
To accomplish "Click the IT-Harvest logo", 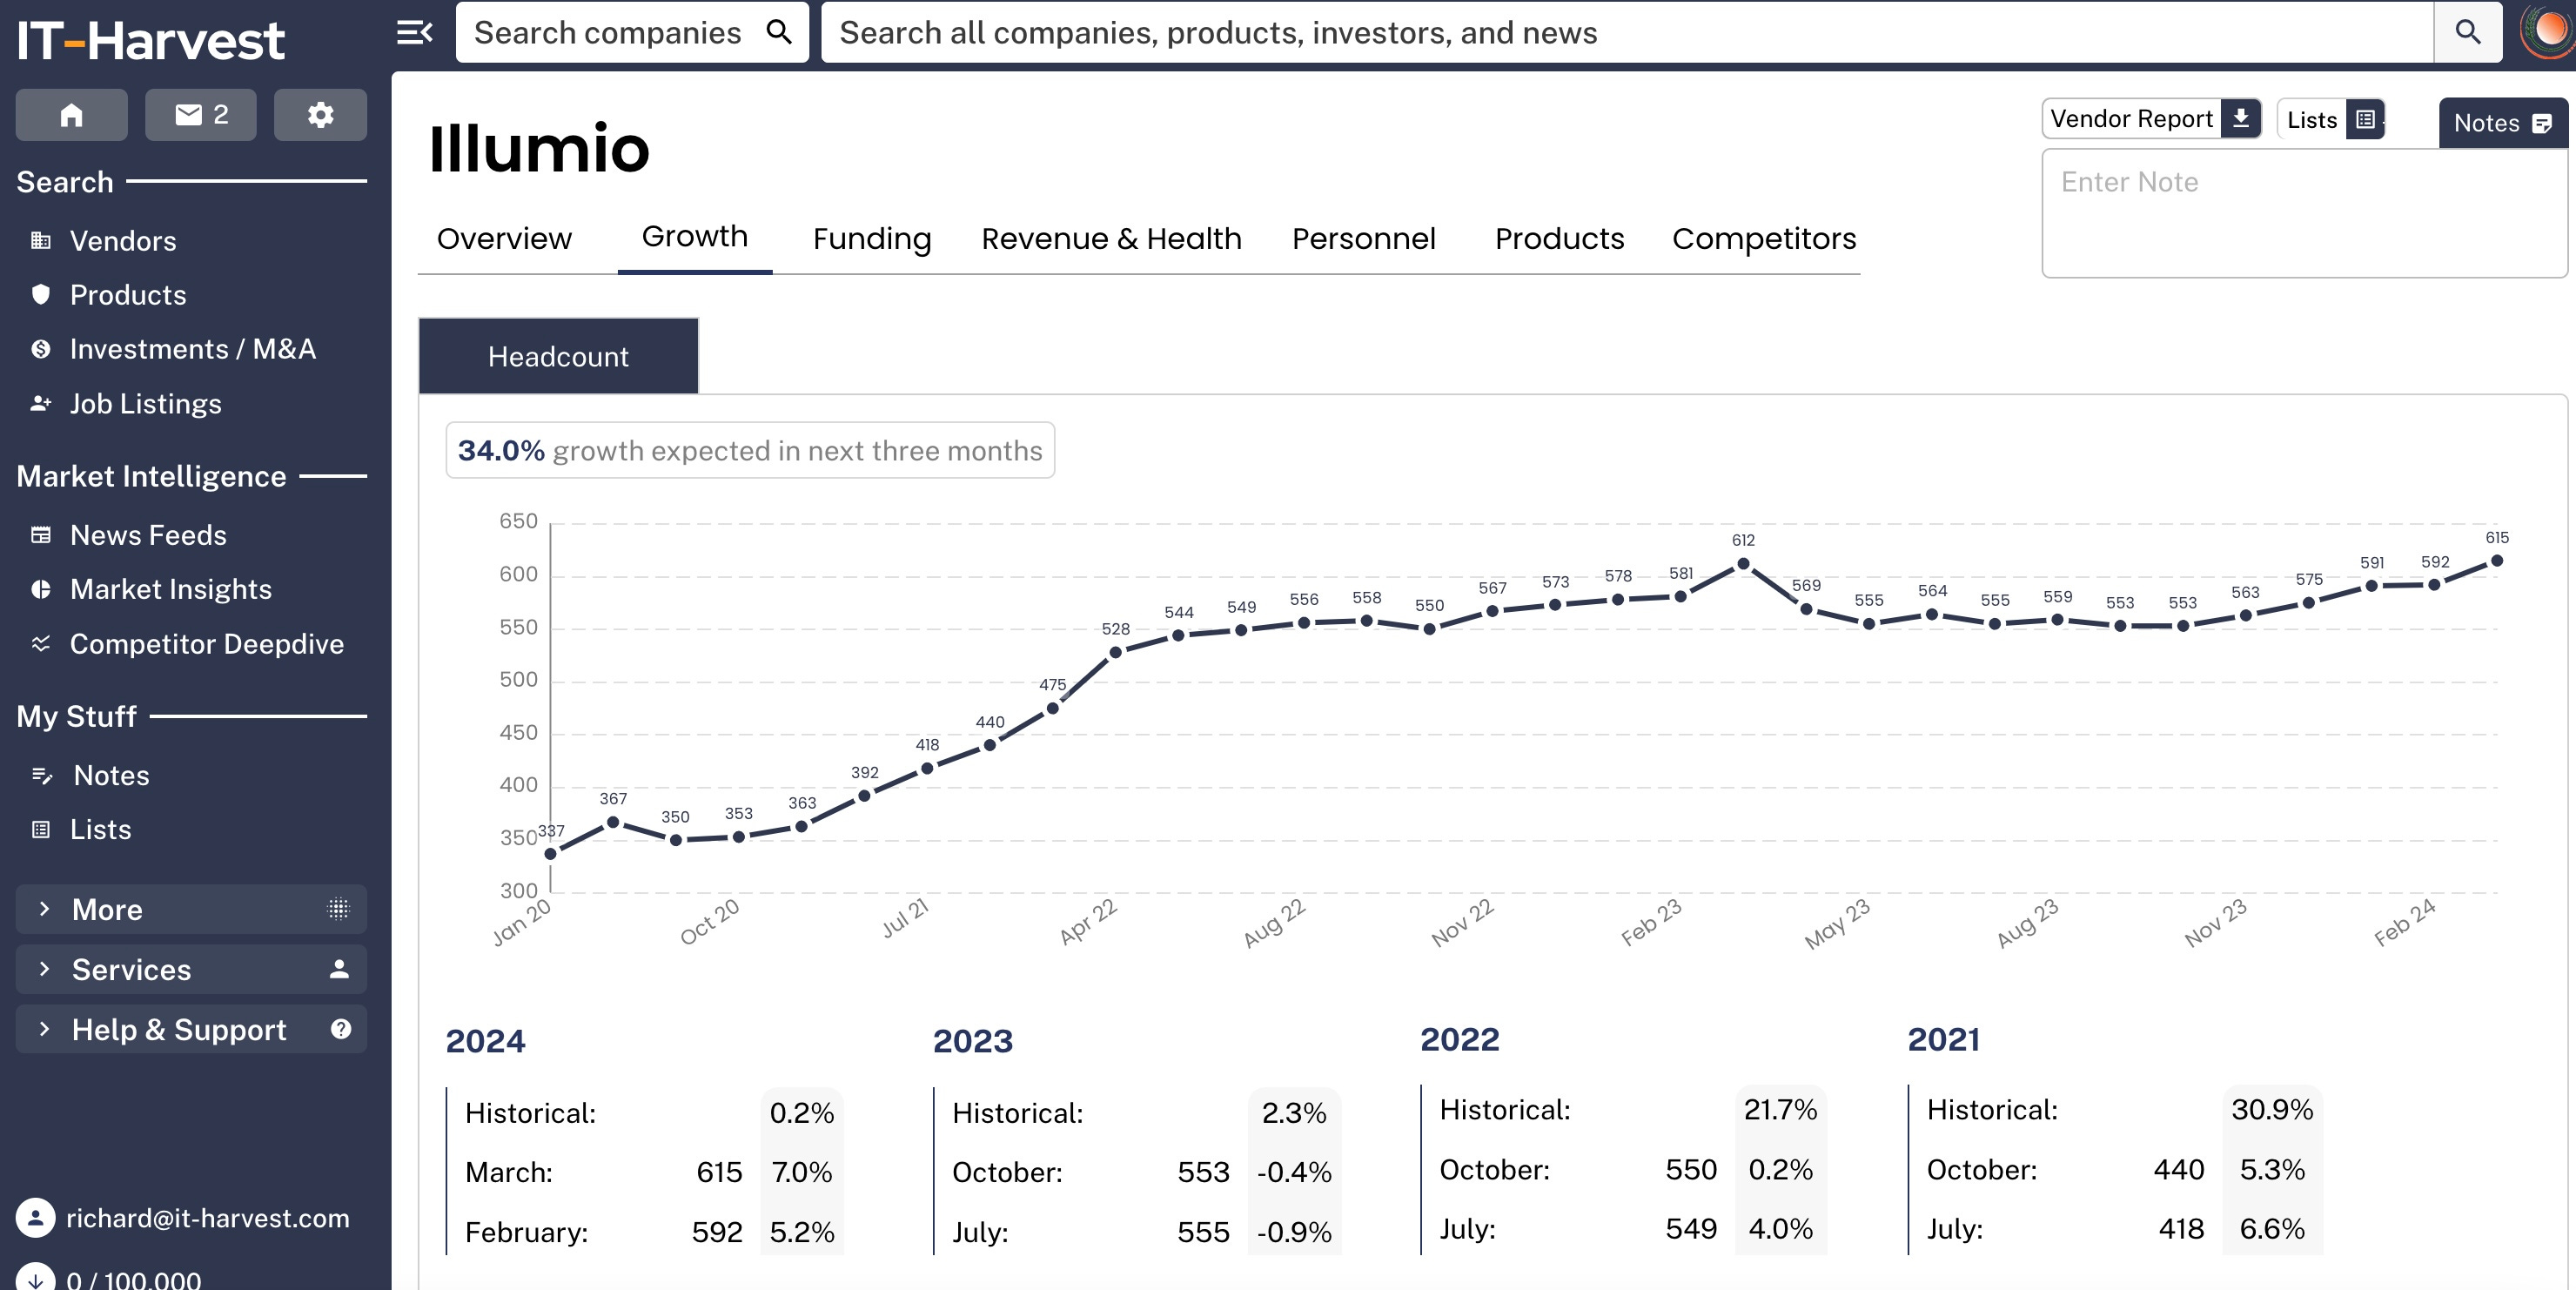I will point(151,40).
